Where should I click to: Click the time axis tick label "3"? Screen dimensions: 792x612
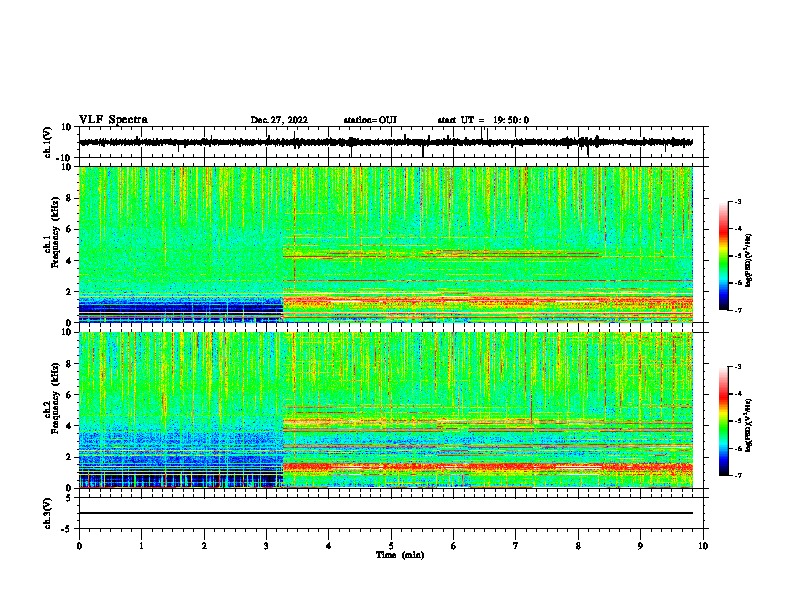click(266, 546)
